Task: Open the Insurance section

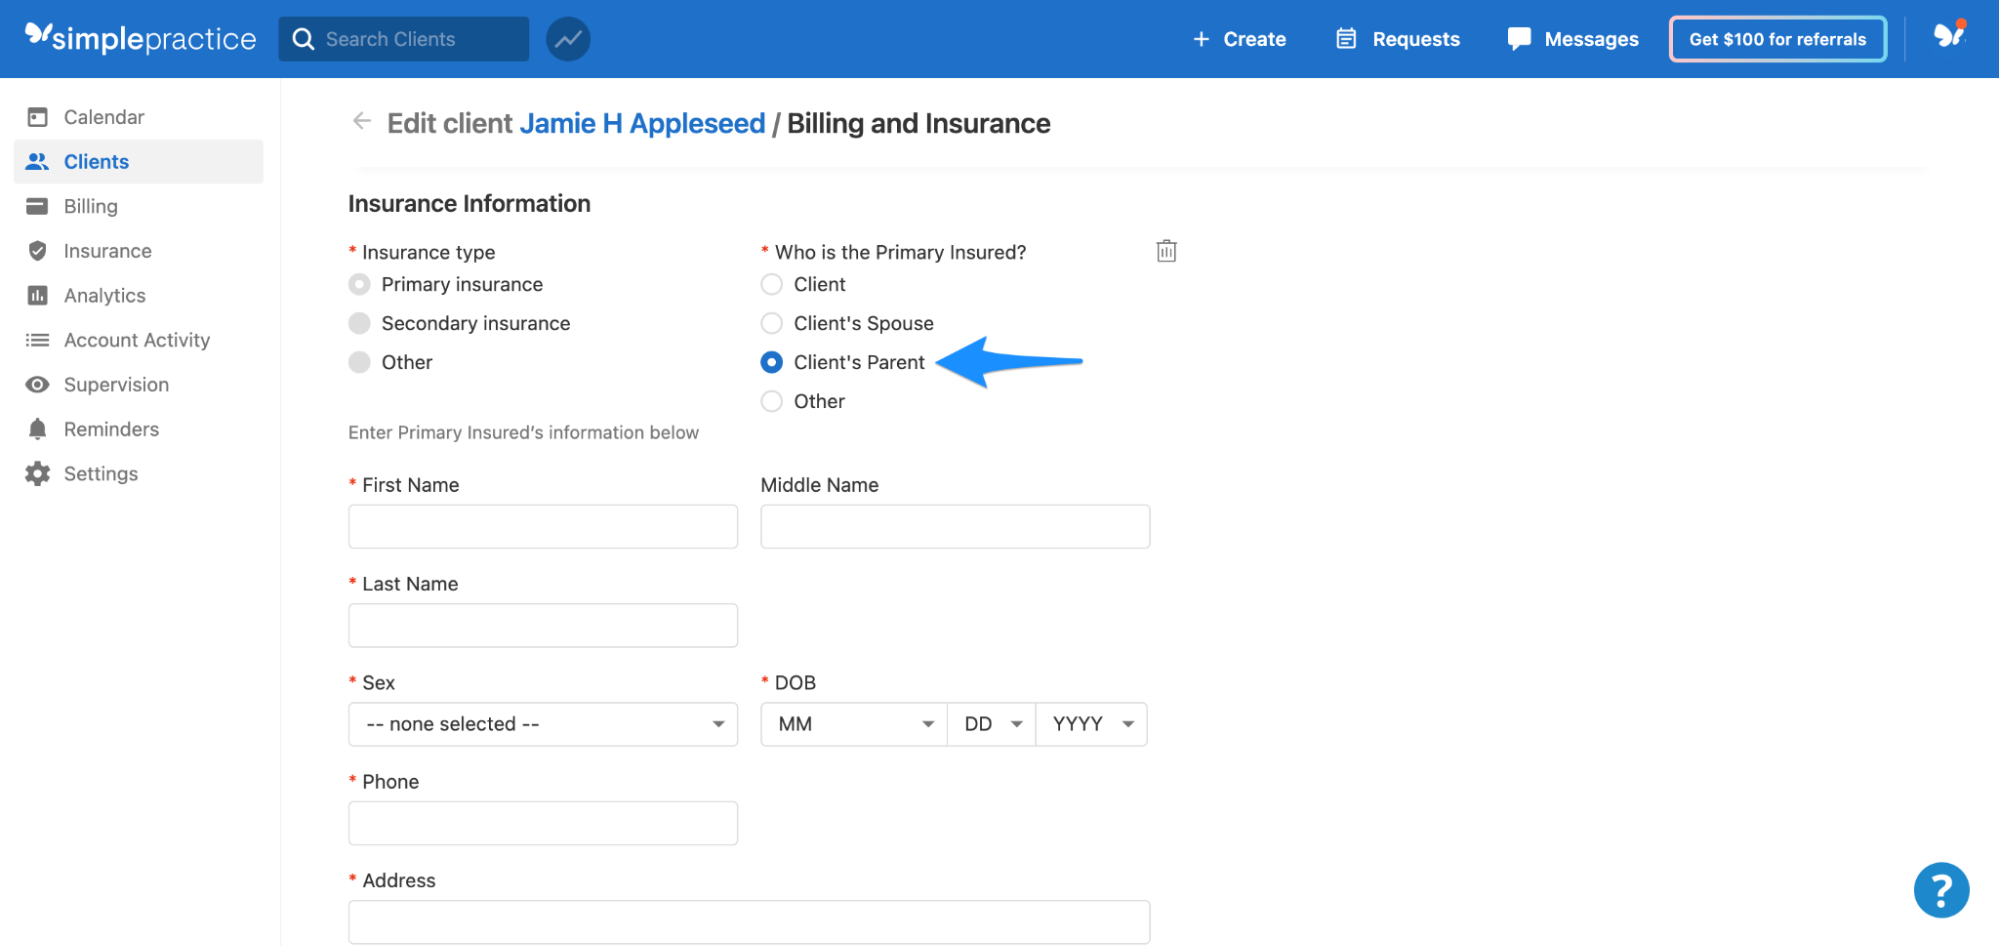Action: point(107,250)
